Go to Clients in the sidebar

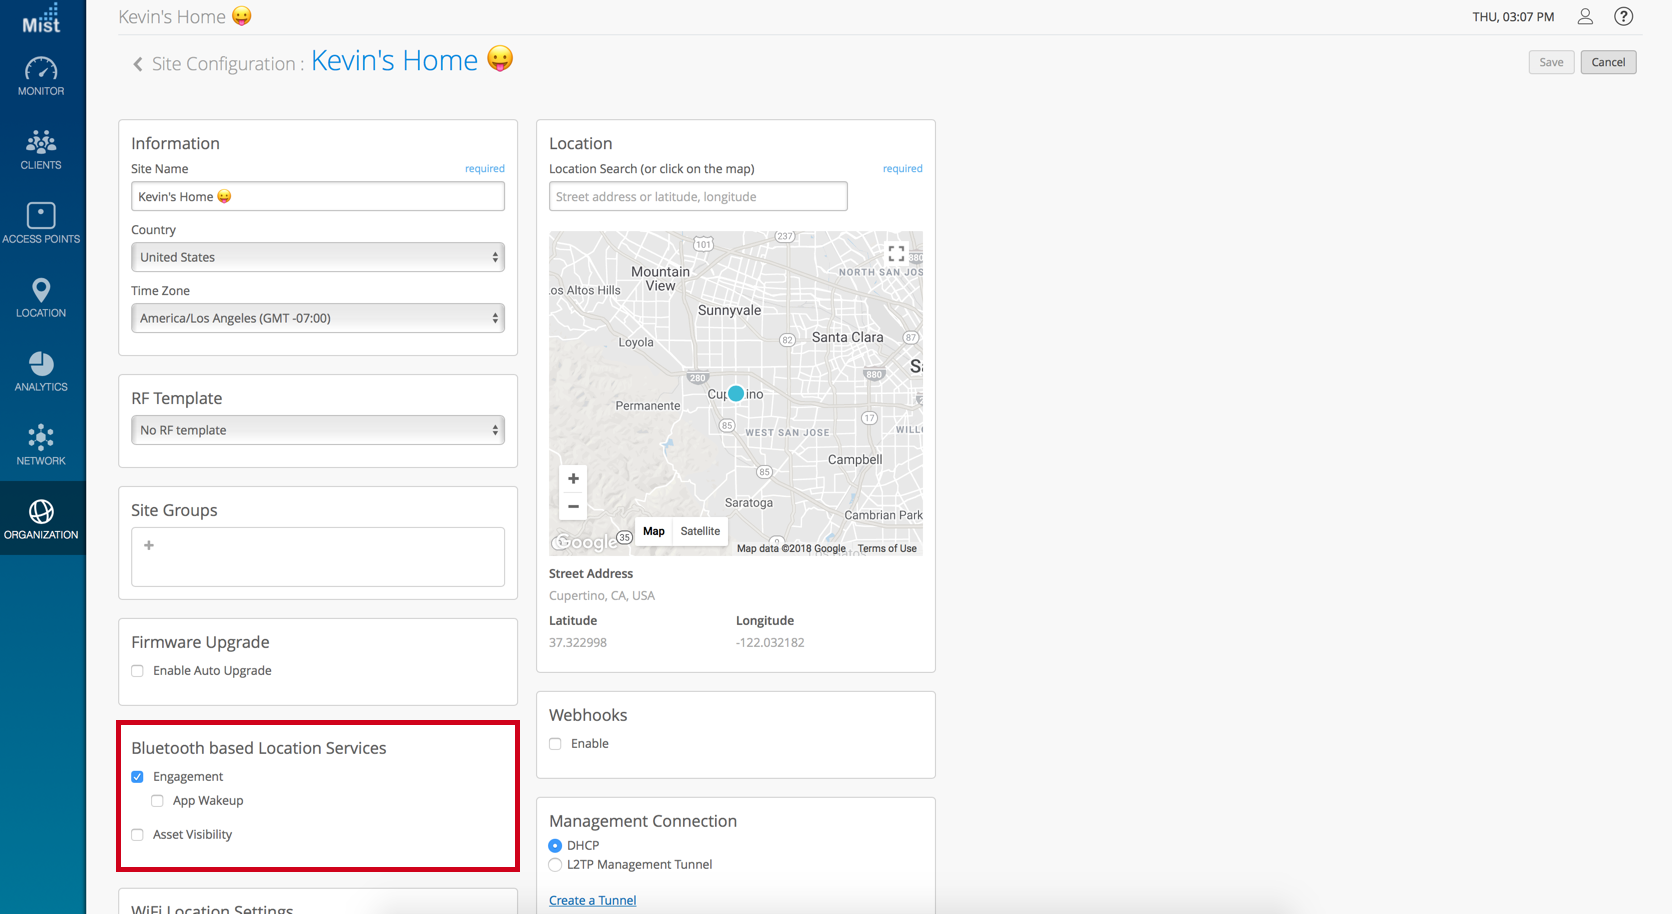(x=41, y=150)
